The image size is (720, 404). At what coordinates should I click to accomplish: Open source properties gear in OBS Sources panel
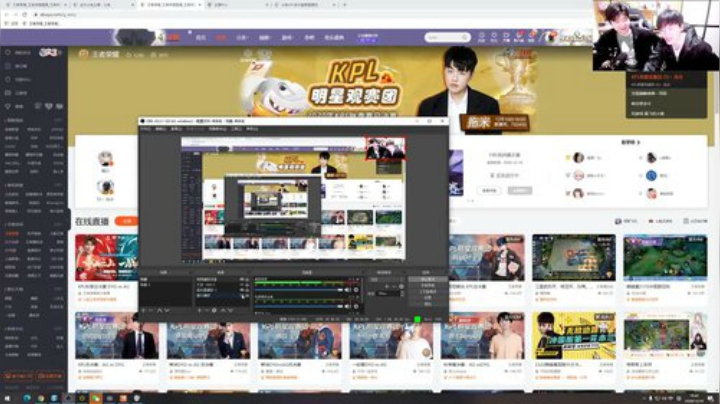click(214, 310)
